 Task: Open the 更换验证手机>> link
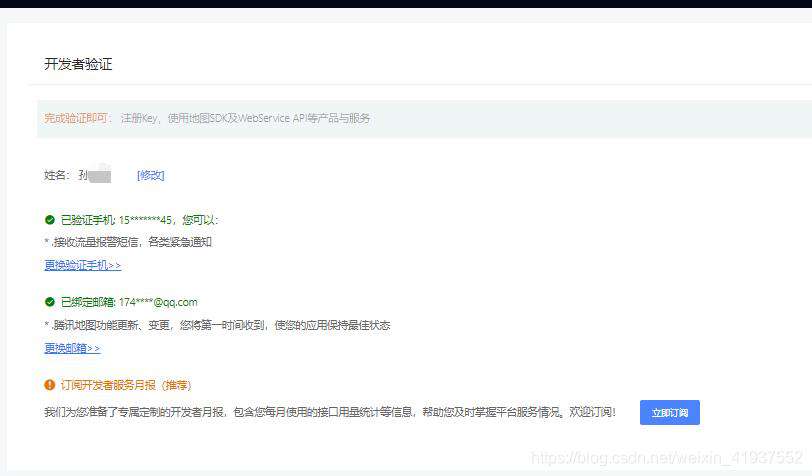click(x=83, y=265)
